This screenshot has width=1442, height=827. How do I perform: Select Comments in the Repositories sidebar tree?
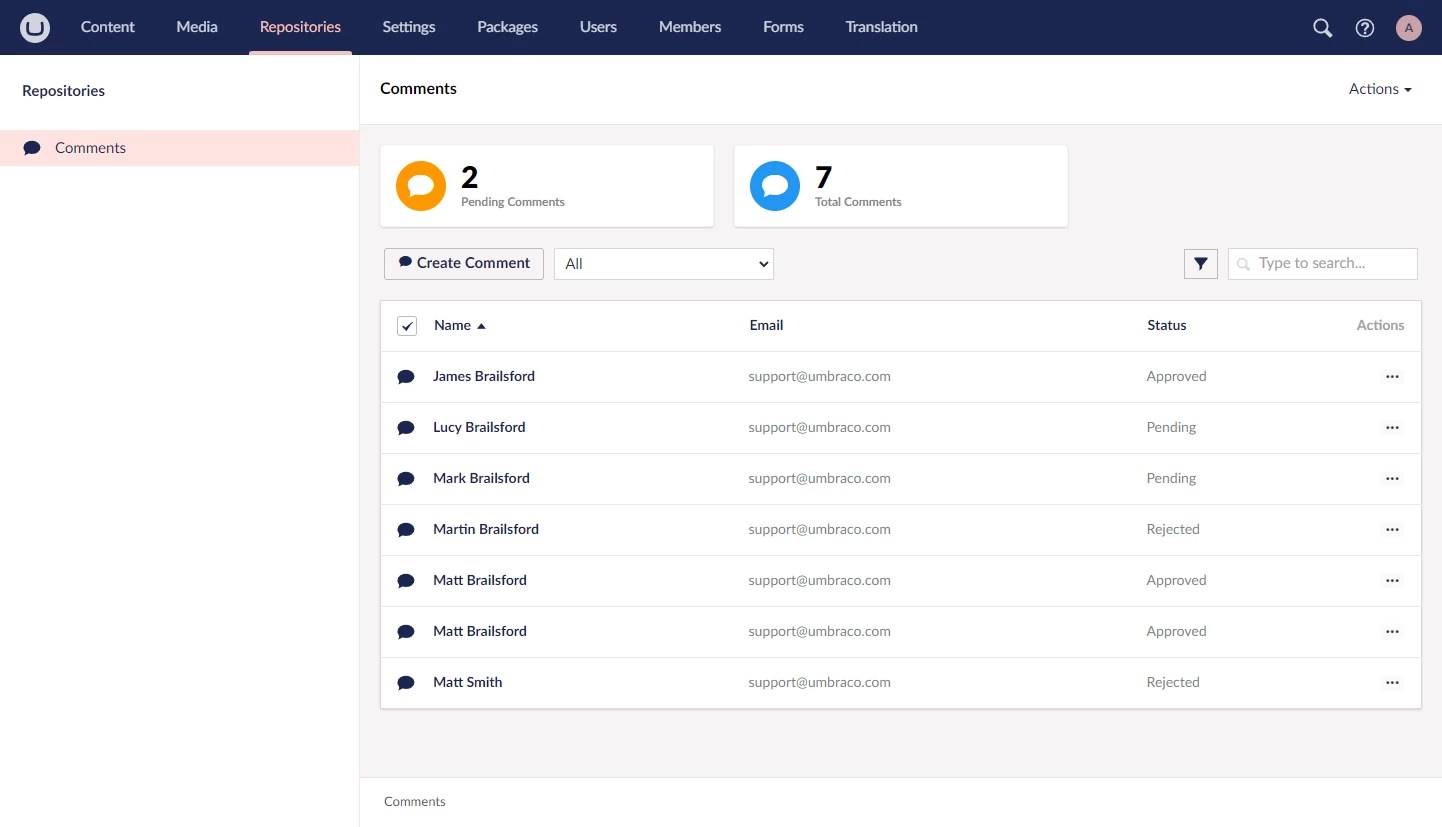click(x=90, y=147)
